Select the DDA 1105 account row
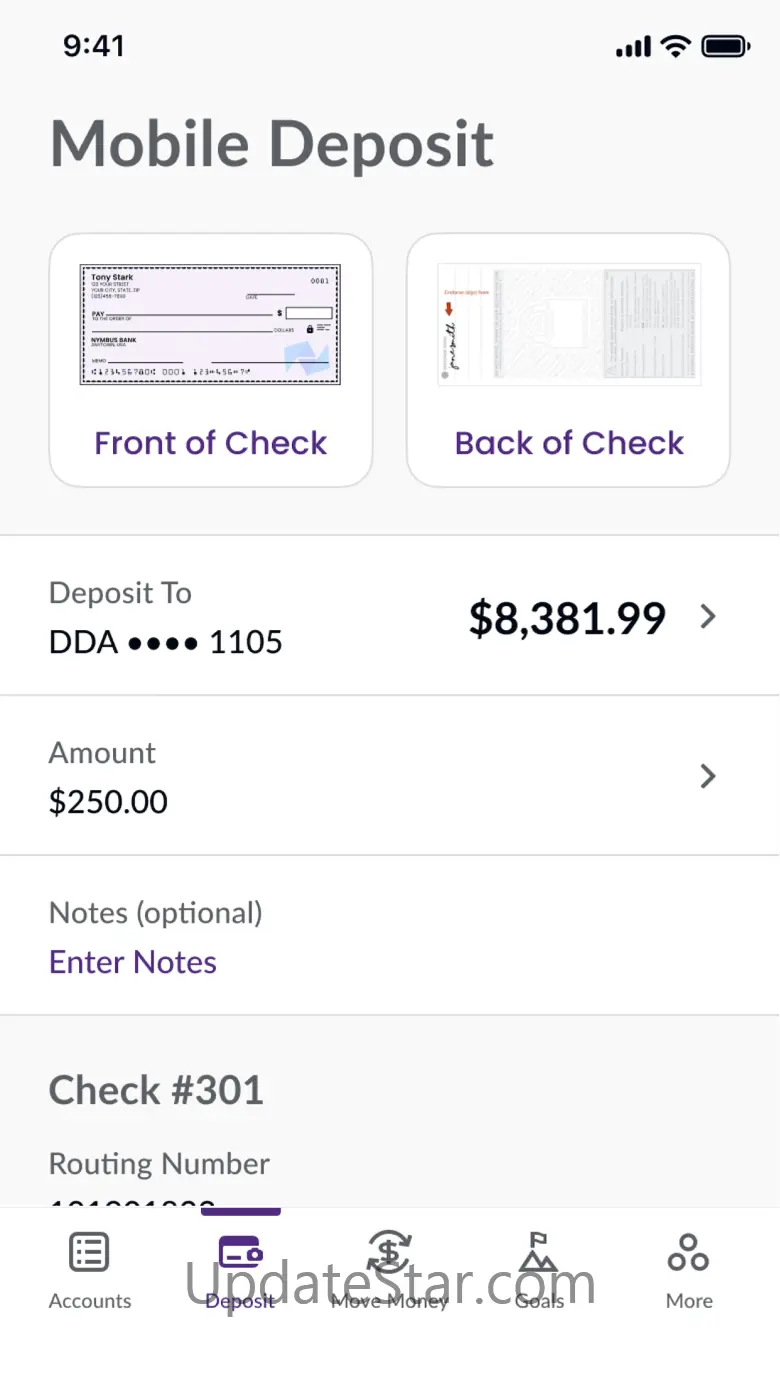 pos(390,616)
